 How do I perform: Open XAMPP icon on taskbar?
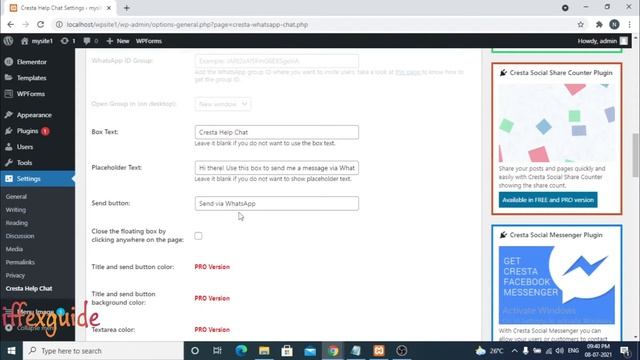tap(379, 351)
